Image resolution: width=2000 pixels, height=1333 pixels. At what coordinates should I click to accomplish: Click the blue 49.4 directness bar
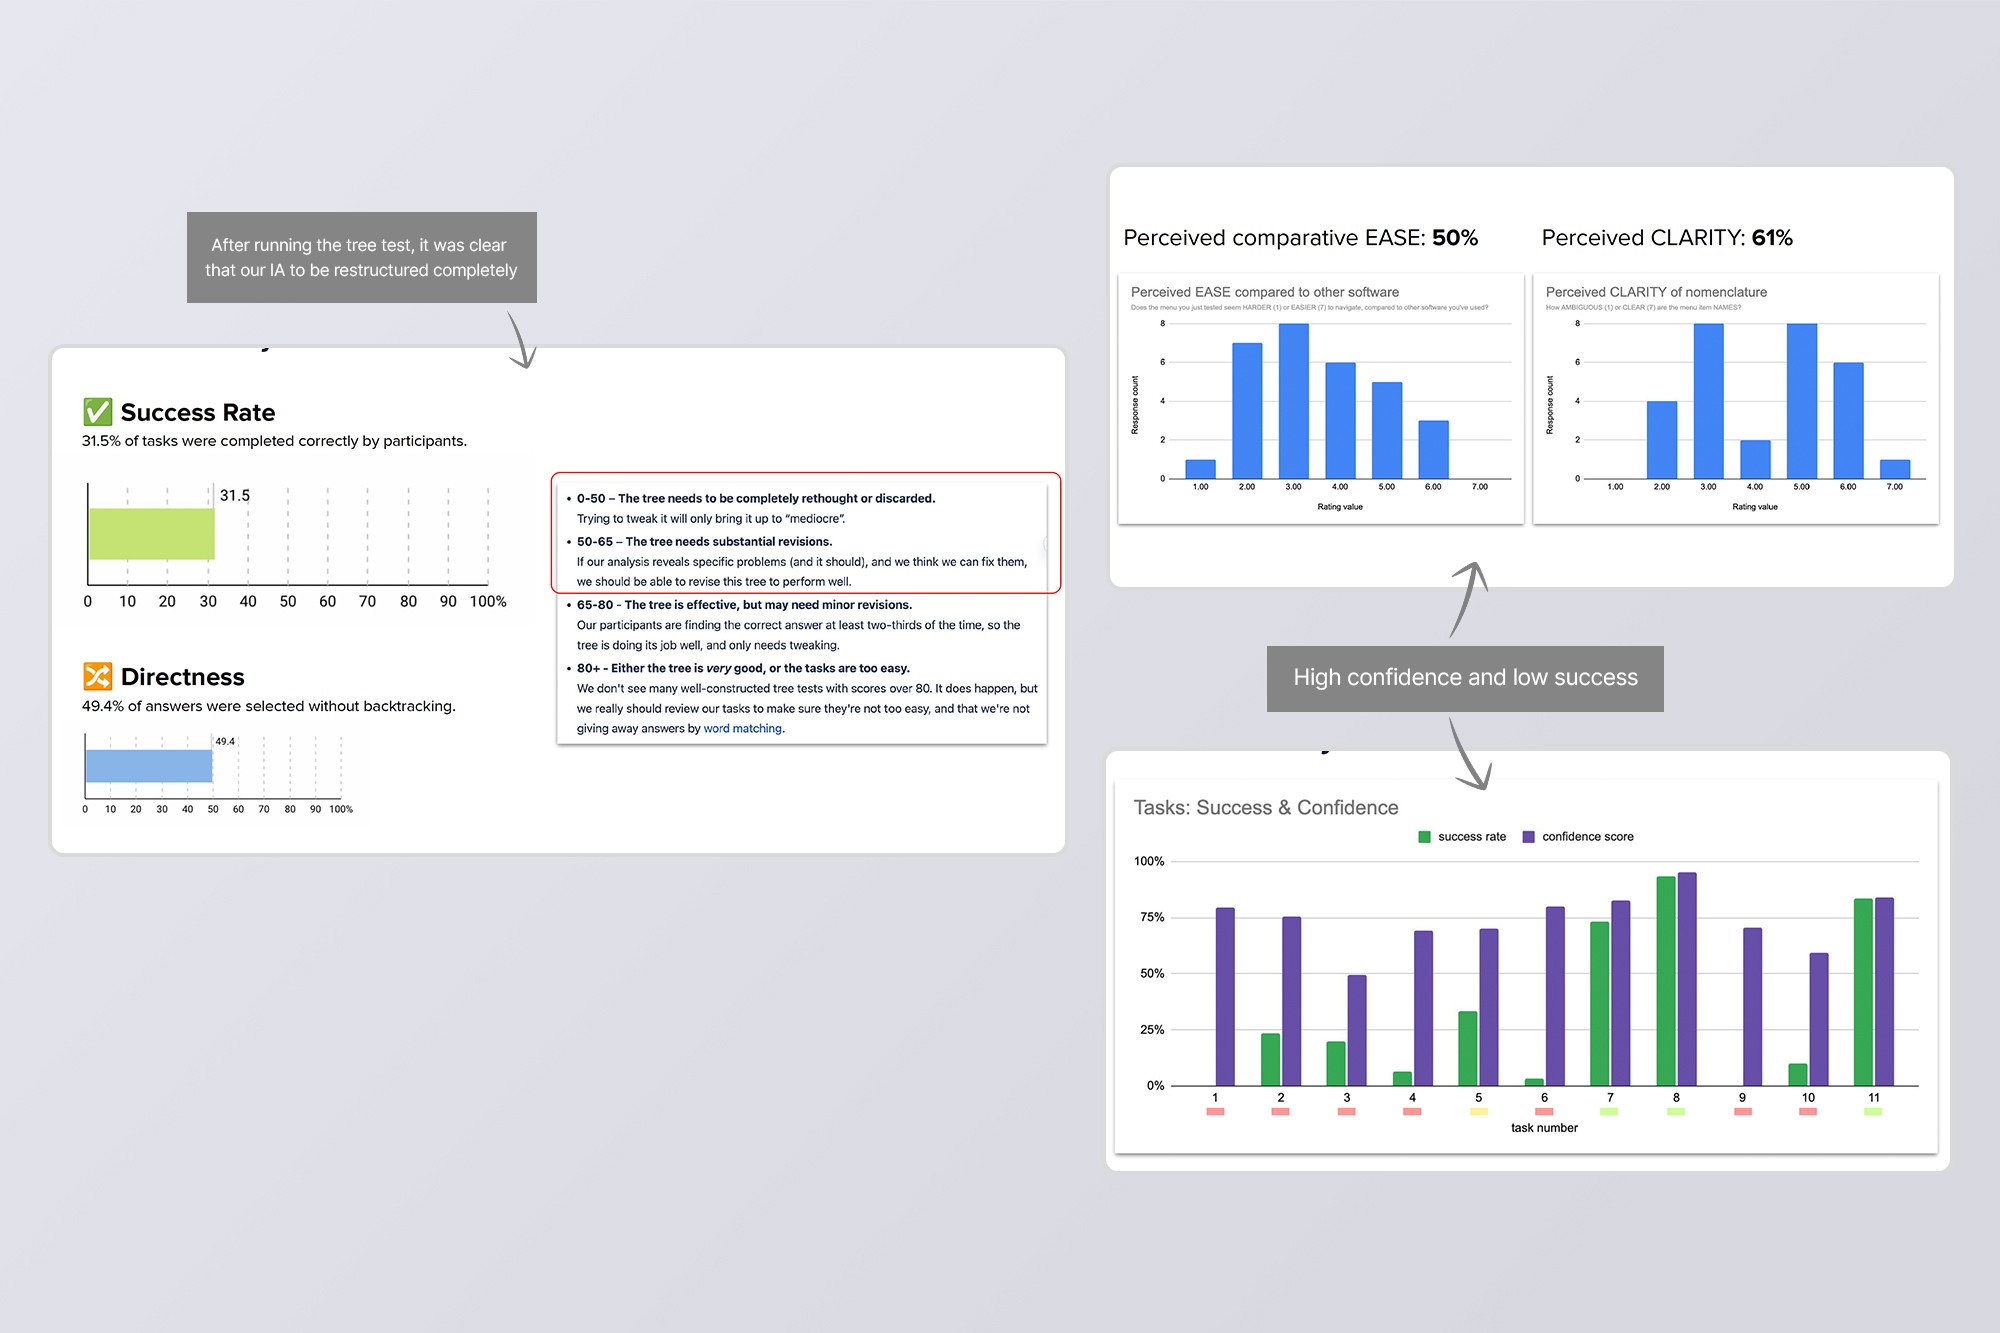coord(148,766)
